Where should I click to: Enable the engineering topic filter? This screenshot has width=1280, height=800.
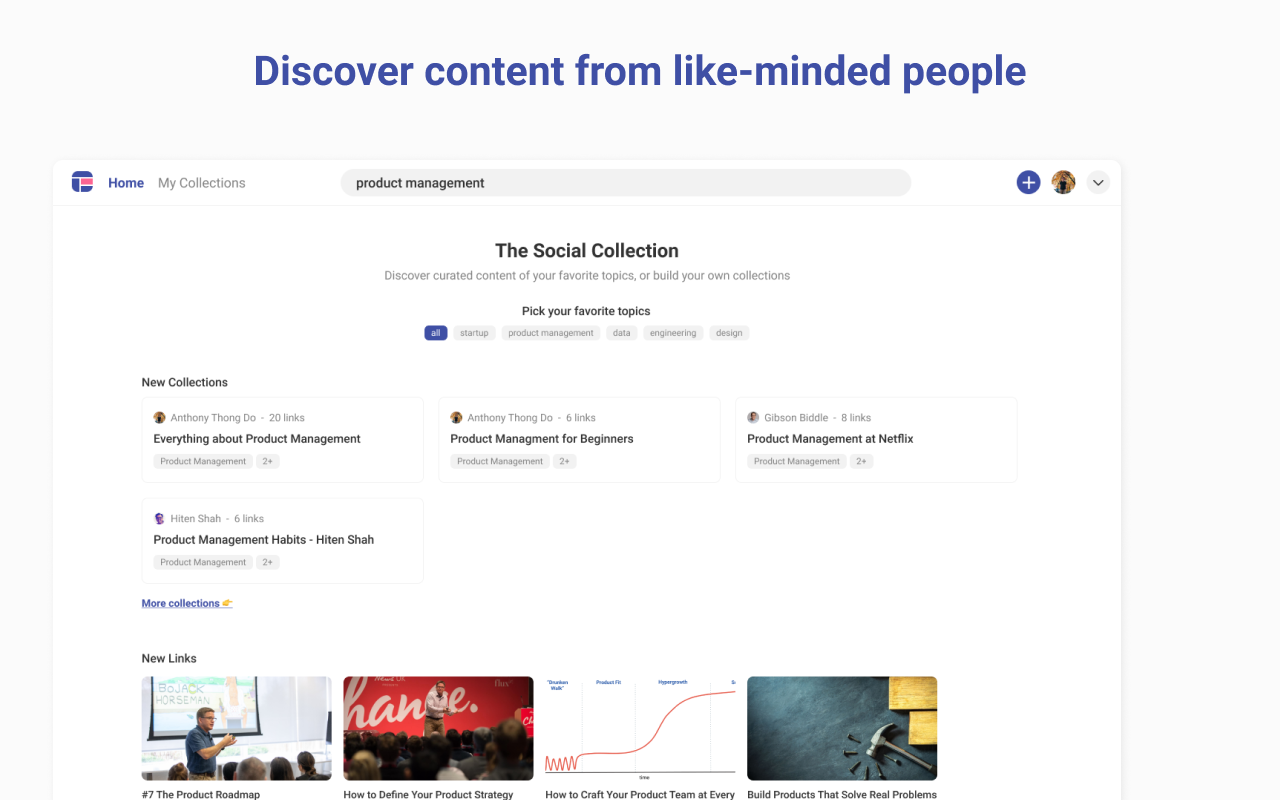coord(673,332)
